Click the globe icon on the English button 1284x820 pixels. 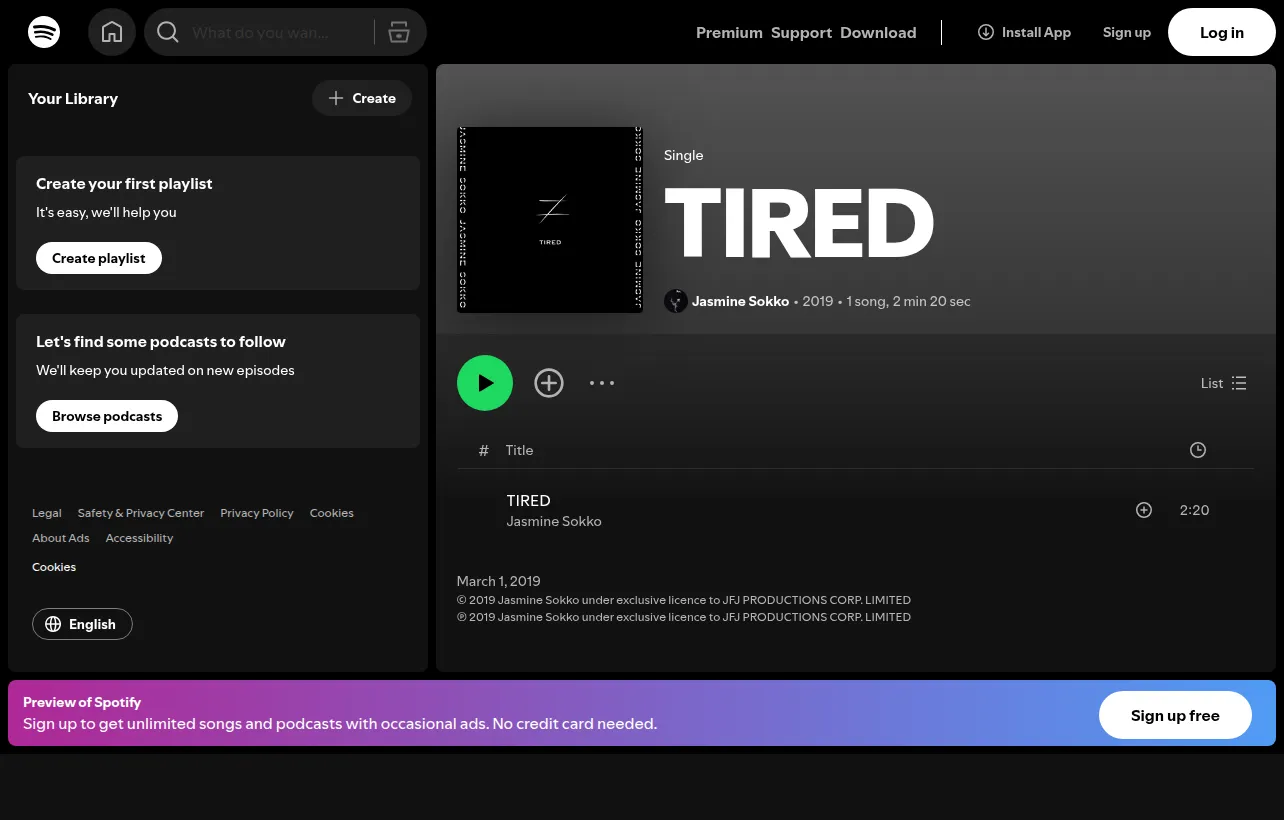point(54,624)
